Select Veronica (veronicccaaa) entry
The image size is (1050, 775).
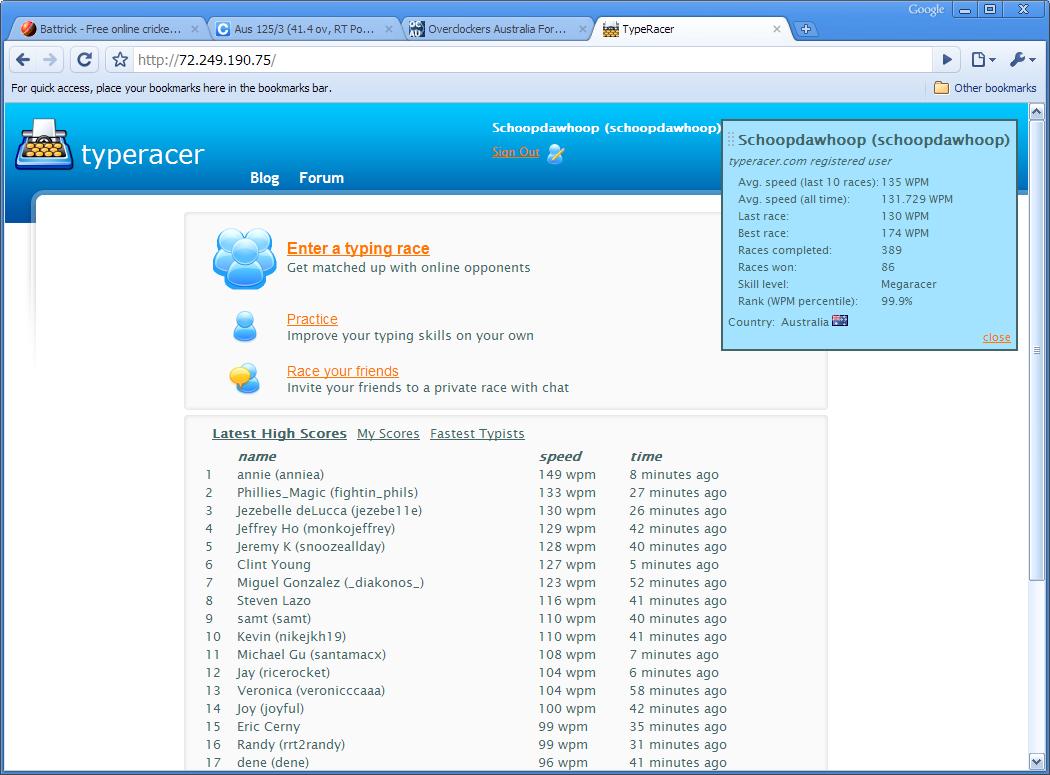point(311,691)
